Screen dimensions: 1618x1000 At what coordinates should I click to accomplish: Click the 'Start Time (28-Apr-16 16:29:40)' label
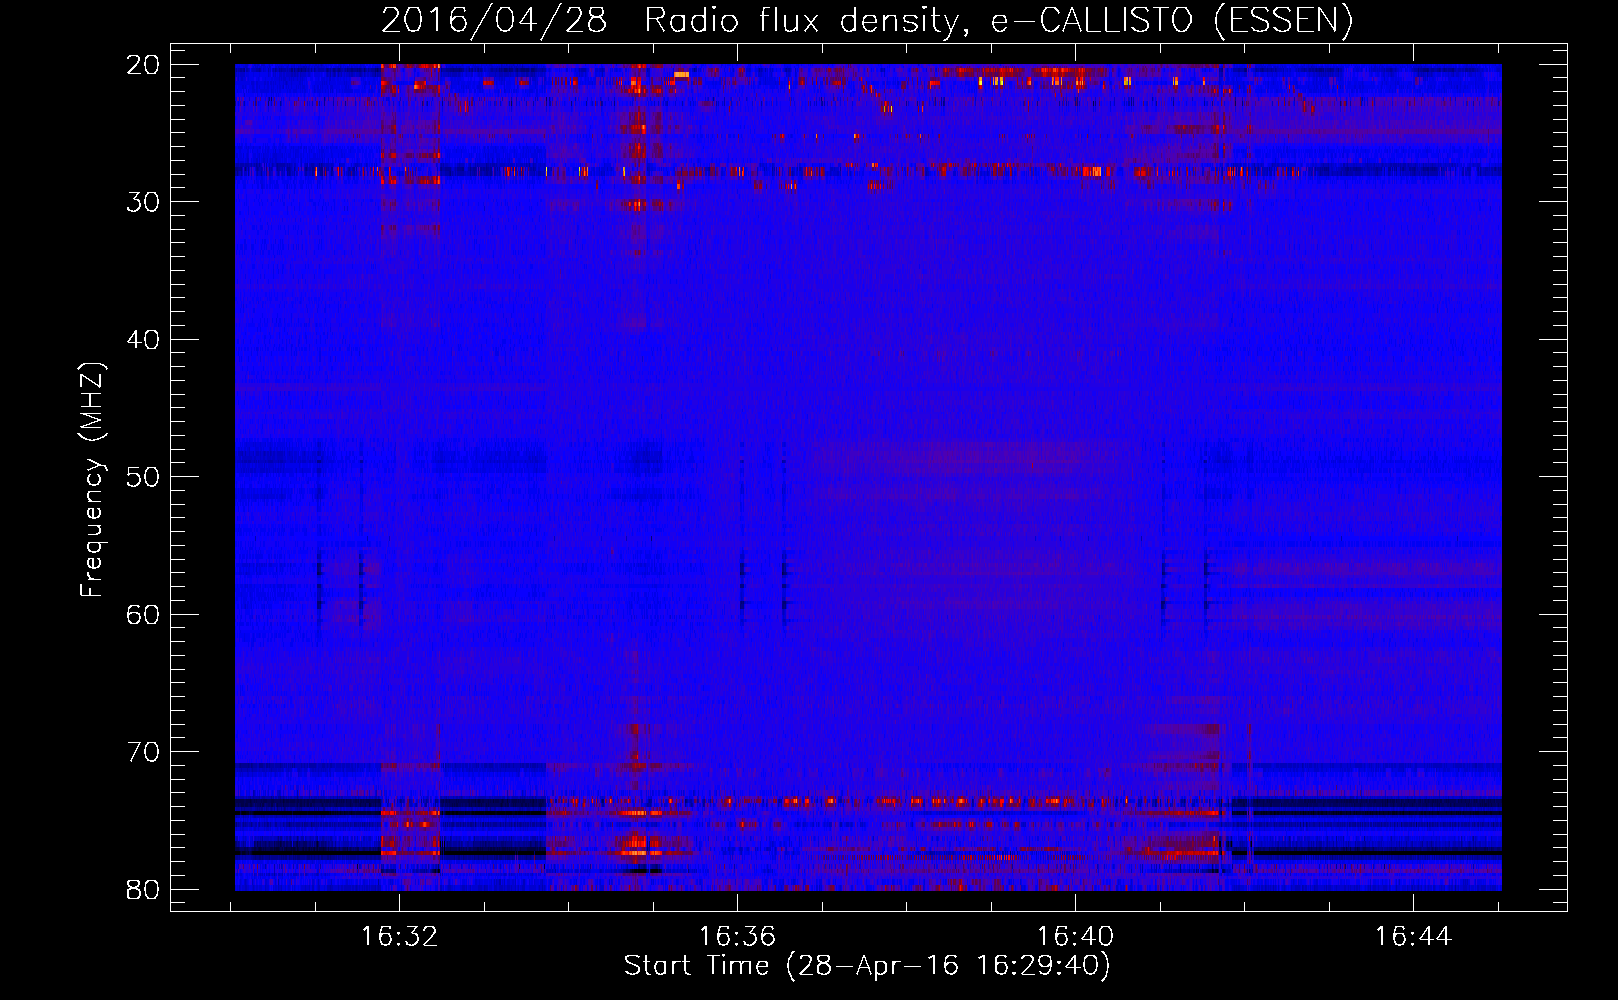pos(867,966)
